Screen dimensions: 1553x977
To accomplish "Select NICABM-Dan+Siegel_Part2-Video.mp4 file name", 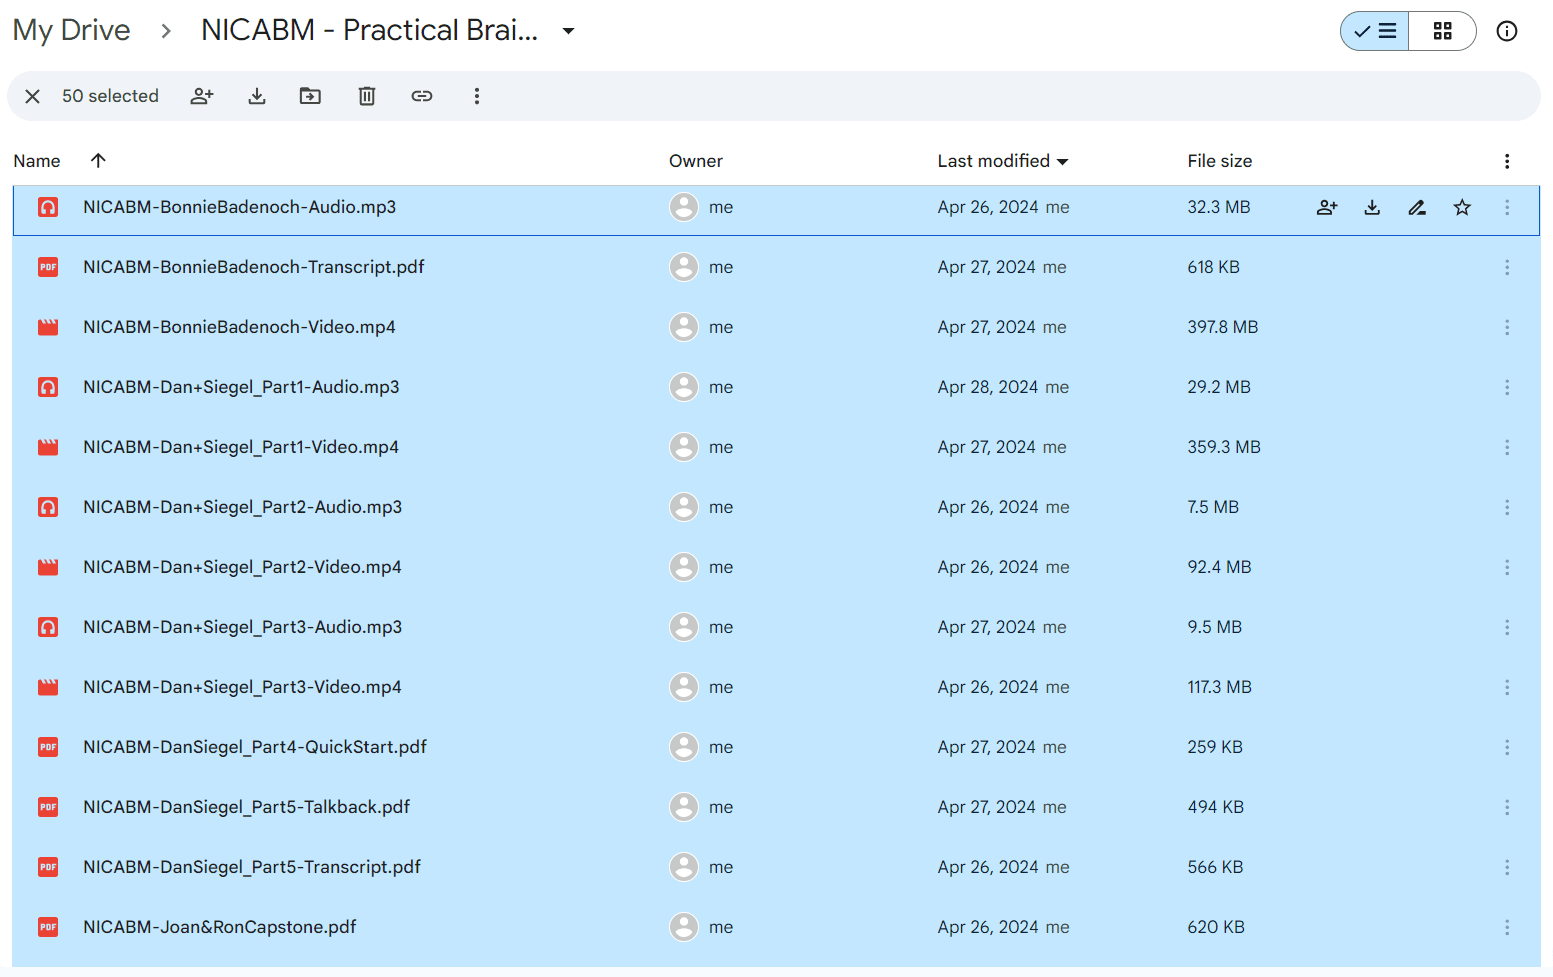I will click(x=242, y=567).
